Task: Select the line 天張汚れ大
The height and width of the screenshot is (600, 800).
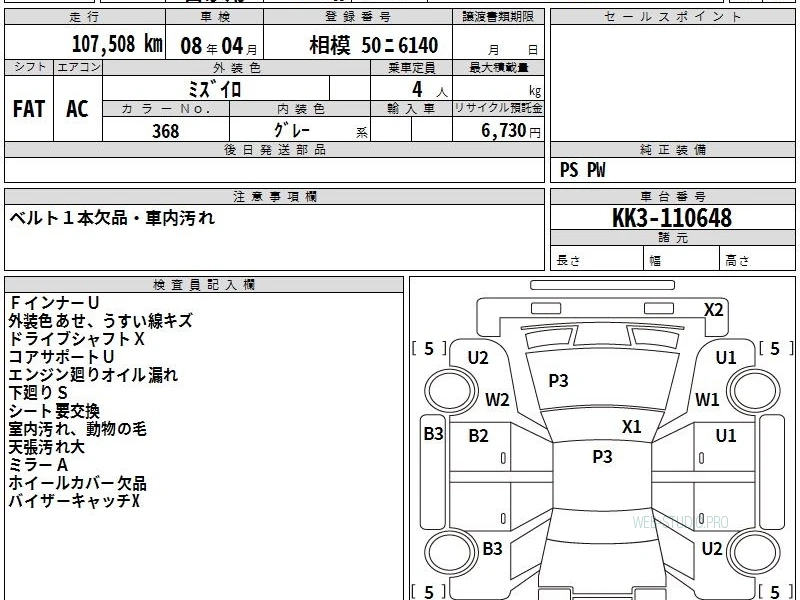Action: (46, 447)
